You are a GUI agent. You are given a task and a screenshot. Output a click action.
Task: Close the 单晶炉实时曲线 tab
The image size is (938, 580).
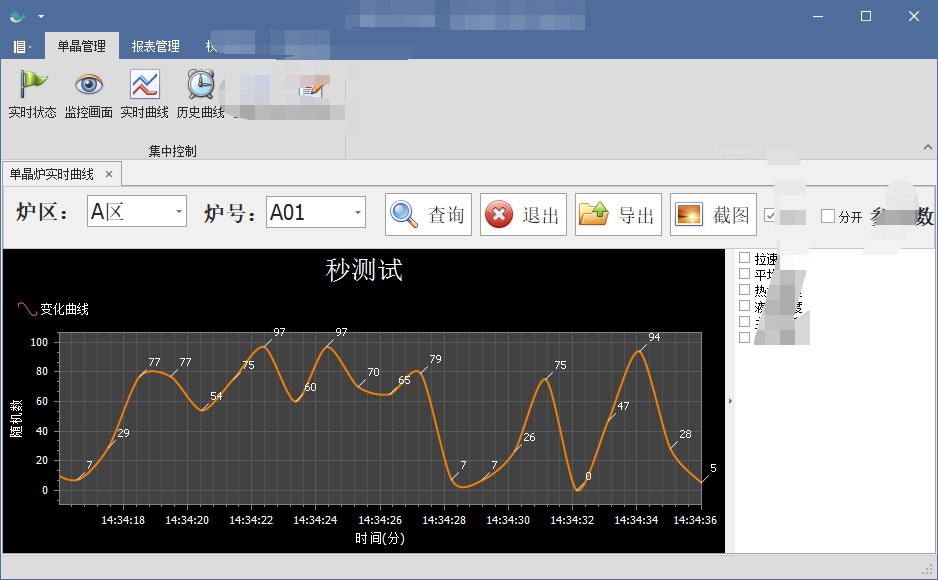coord(109,172)
